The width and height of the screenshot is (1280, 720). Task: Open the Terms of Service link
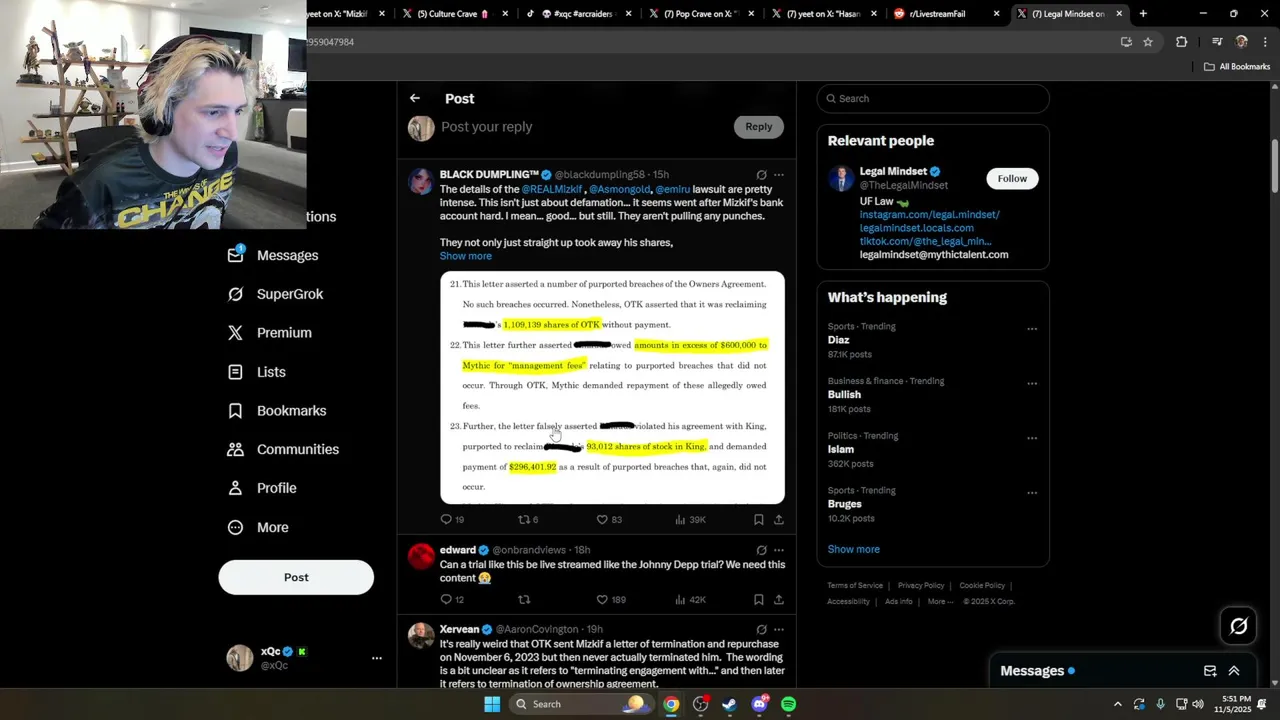click(x=855, y=586)
